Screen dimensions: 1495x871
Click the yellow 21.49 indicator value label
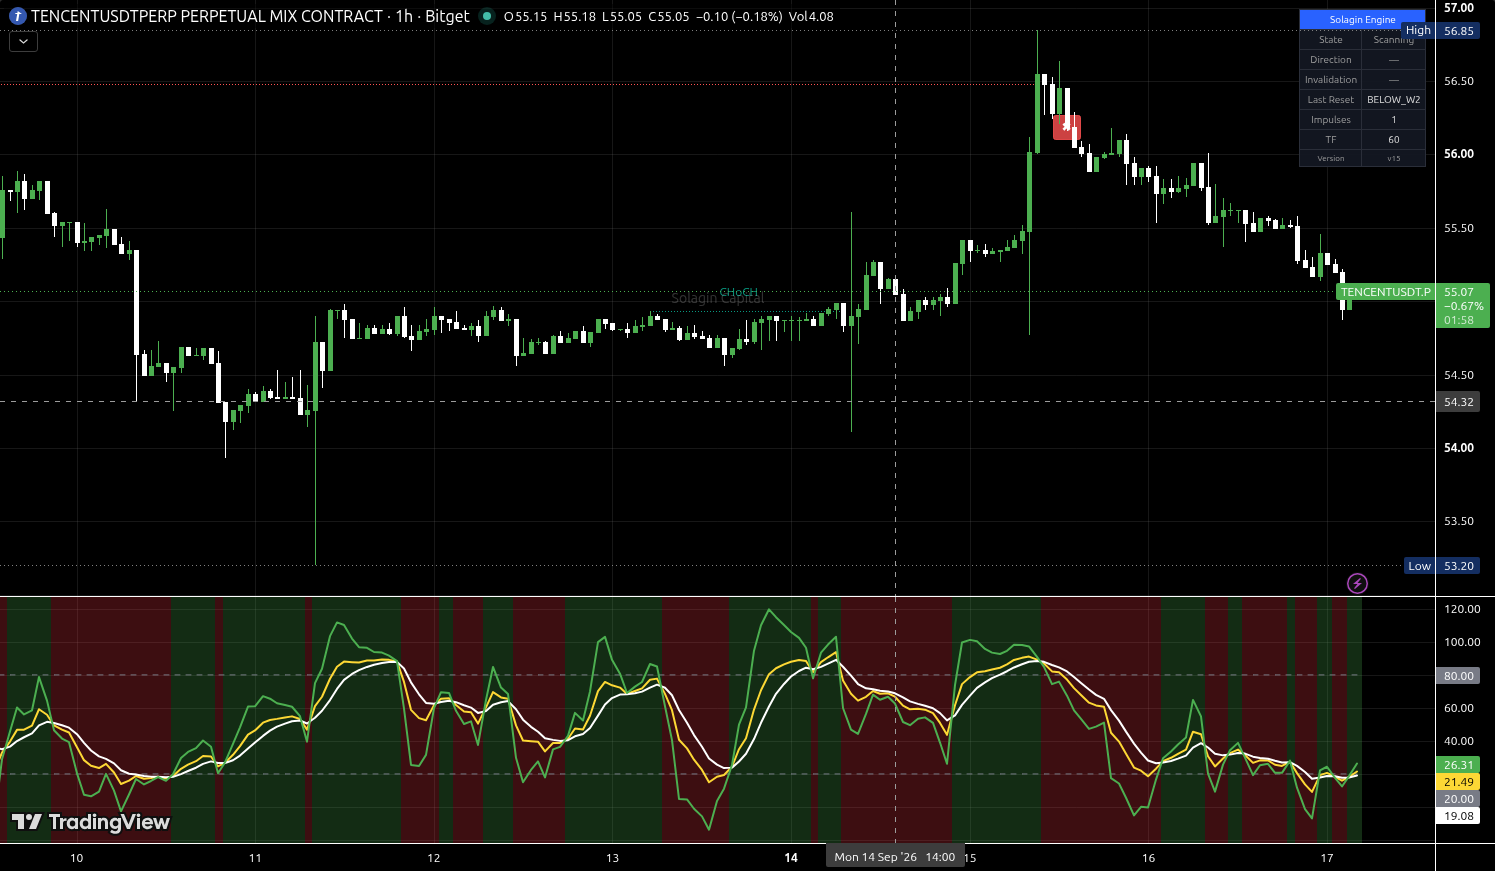[x=1459, y=782]
